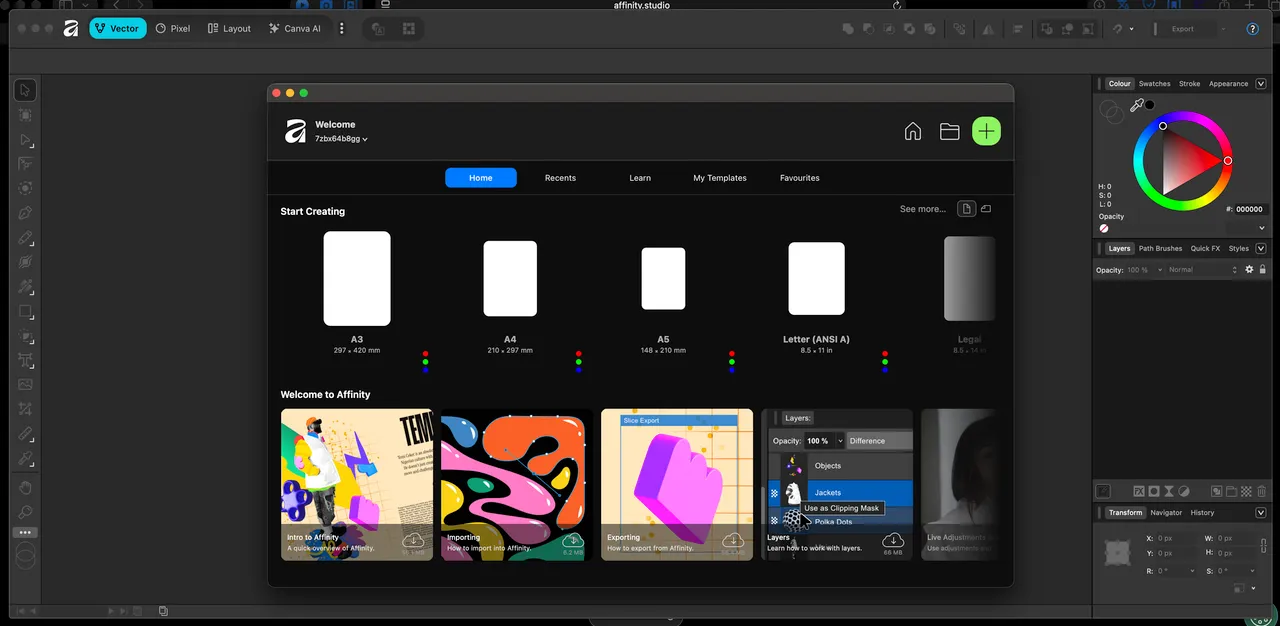Pick the colour picker eyedropper in Colour panel

click(1137, 105)
